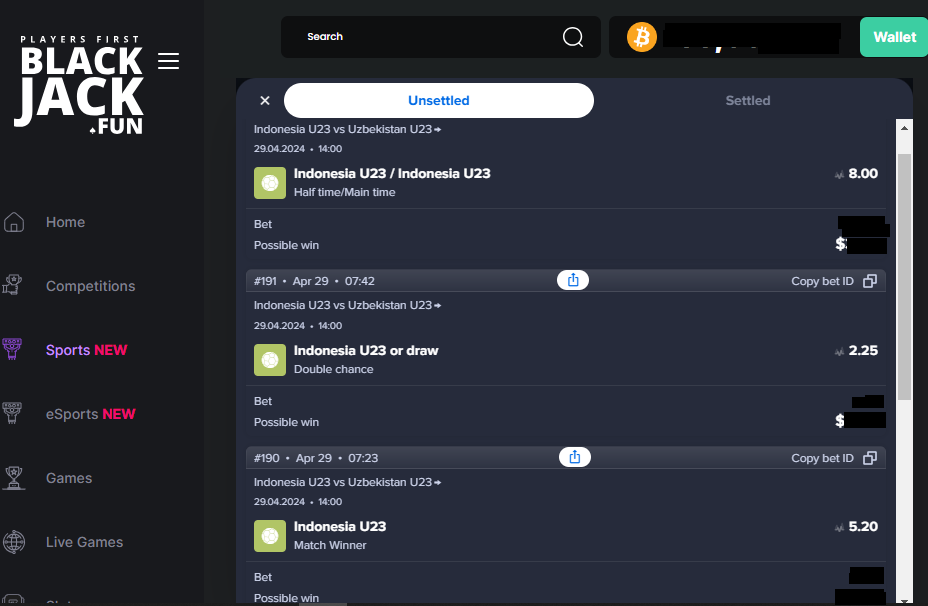Viewport: 928px width, 606px height.
Task: Click soccer ball icon for Match Winner bet
Action: tap(270, 536)
